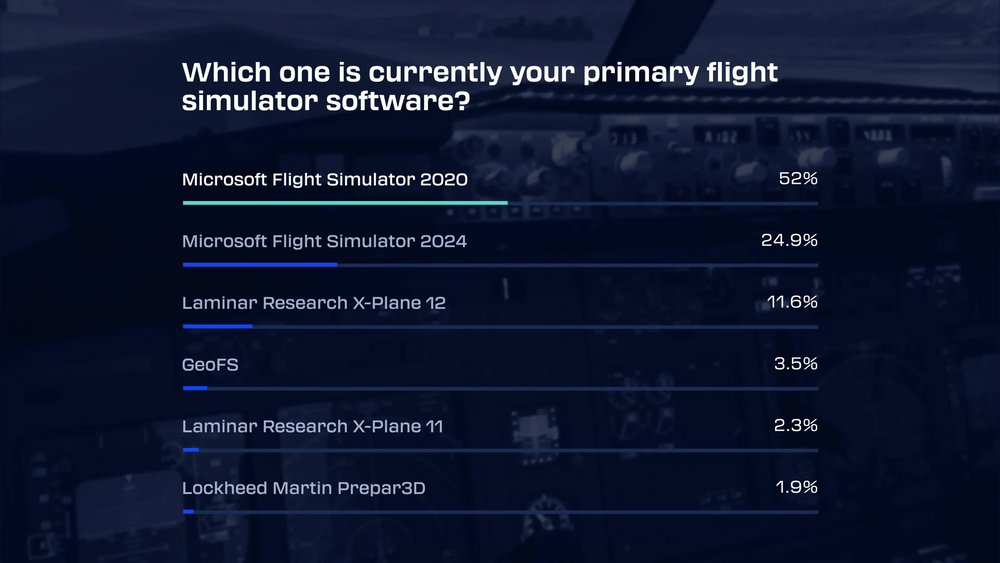
Task: Click the 11.6% value label
Action: tap(792, 302)
